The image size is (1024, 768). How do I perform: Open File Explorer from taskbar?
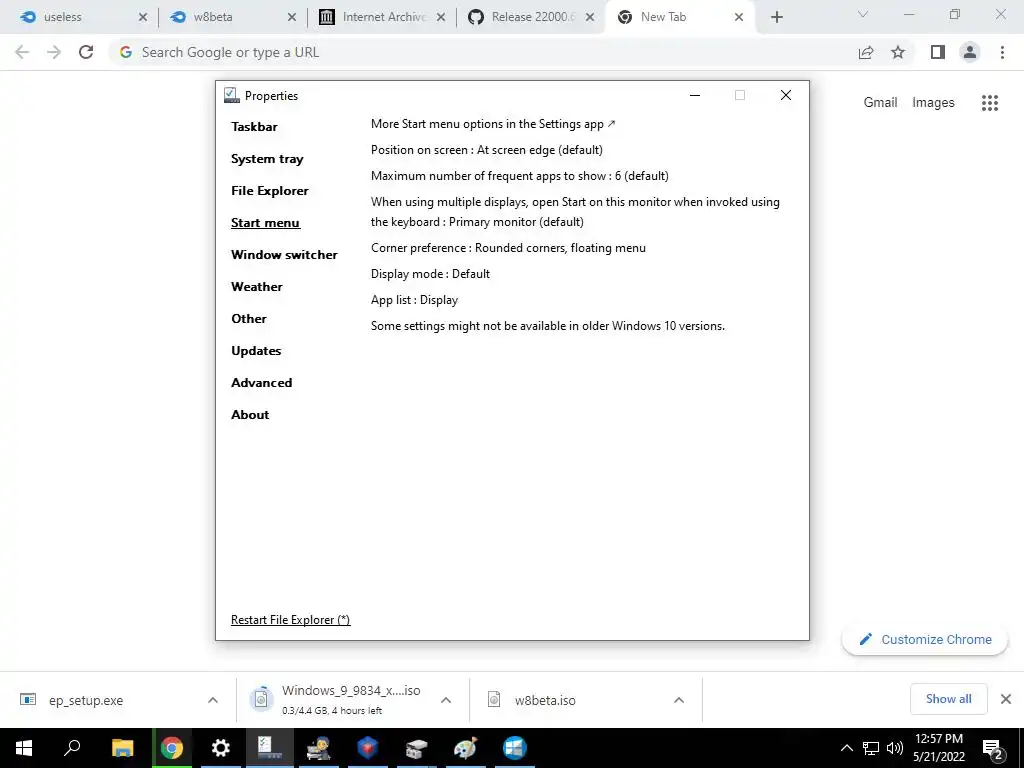point(122,748)
